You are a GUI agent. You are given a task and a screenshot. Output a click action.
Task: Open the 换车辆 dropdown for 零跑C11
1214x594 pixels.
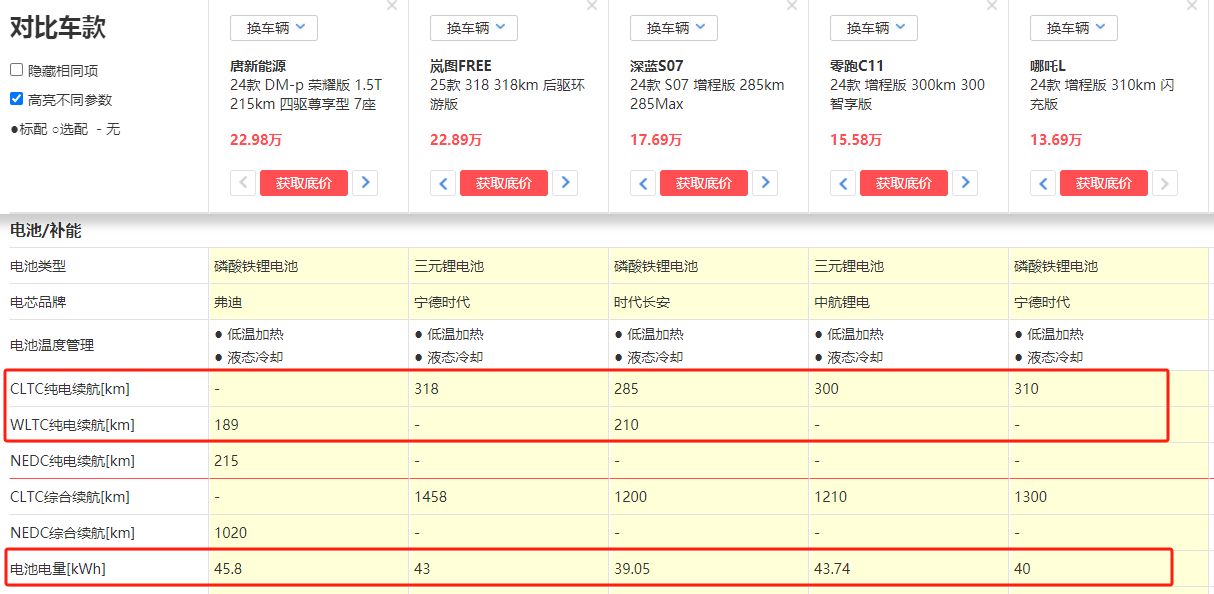pyautogui.click(x=873, y=28)
